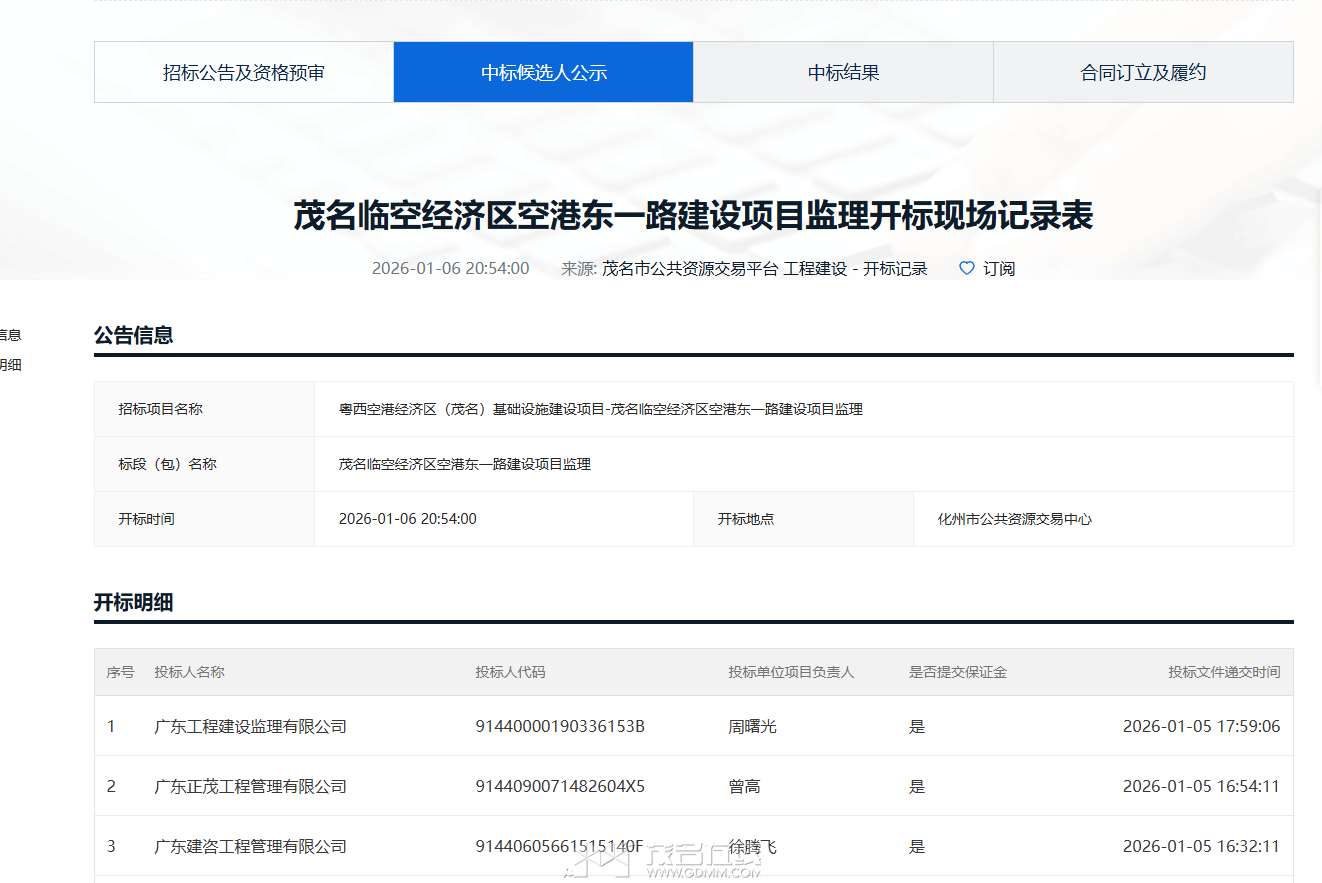Click bidder code 91440000190336153B
Image resolution: width=1322 pixels, height=883 pixels.
click(559, 726)
